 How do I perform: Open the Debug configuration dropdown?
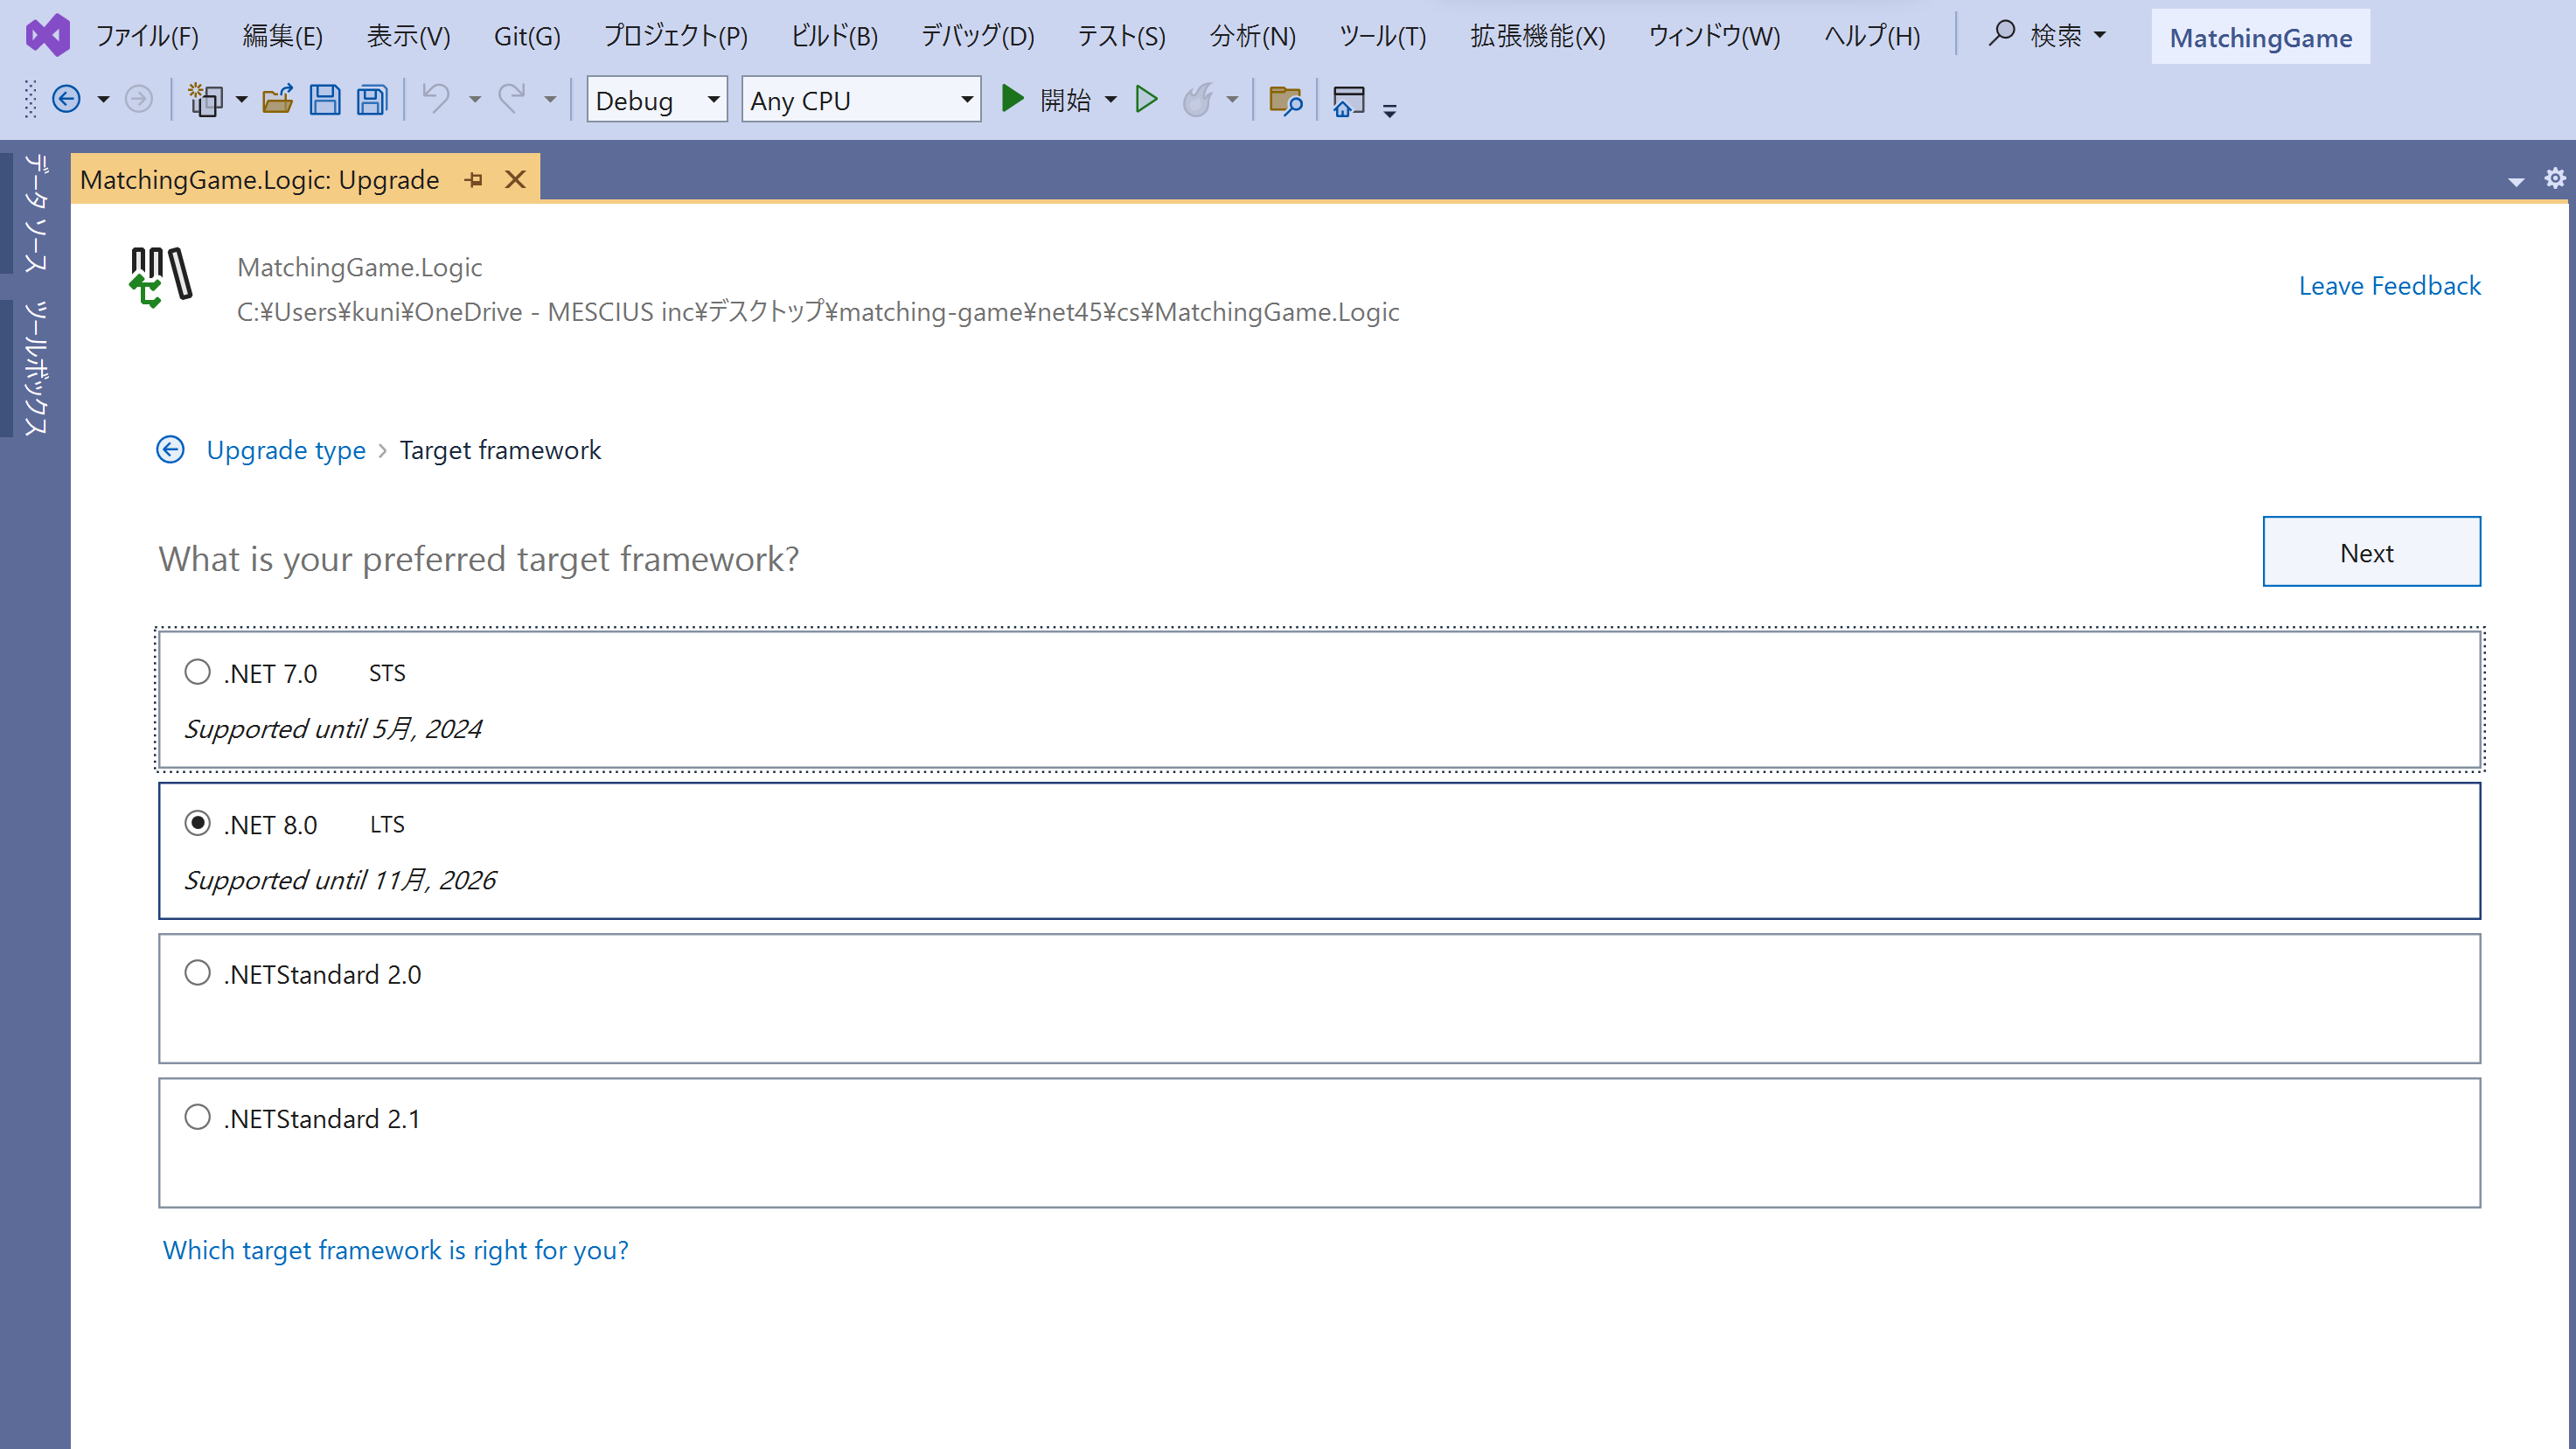pyautogui.click(x=657, y=100)
